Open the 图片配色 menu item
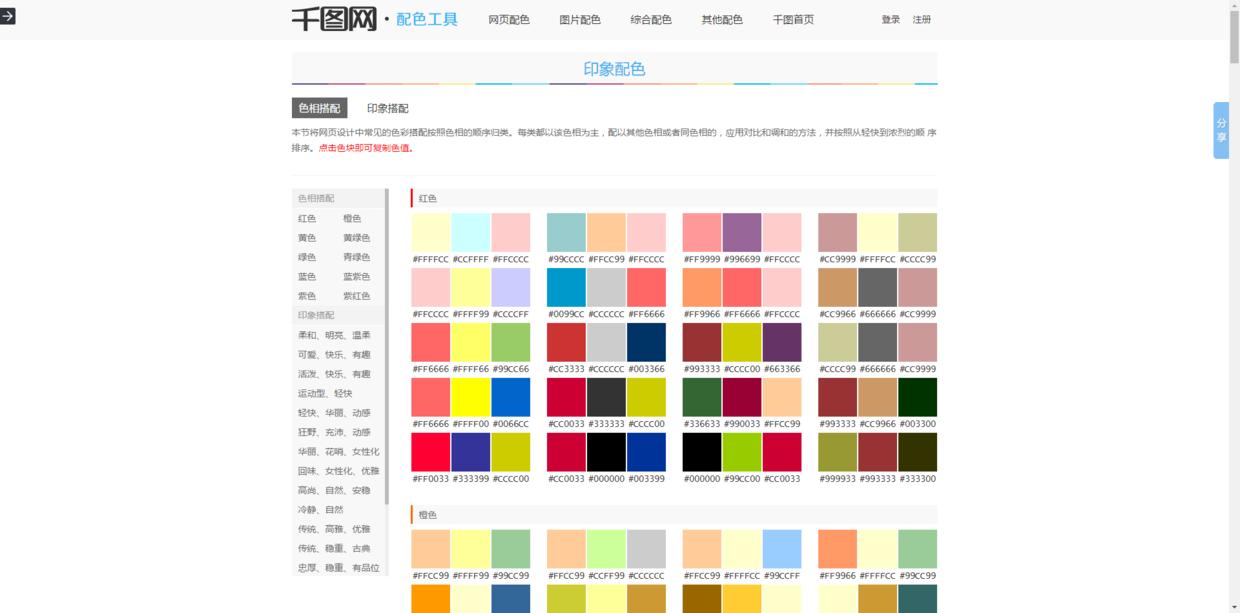The width and height of the screenshot is (1240, 613). pyautogui.click(x=578, y=18)
